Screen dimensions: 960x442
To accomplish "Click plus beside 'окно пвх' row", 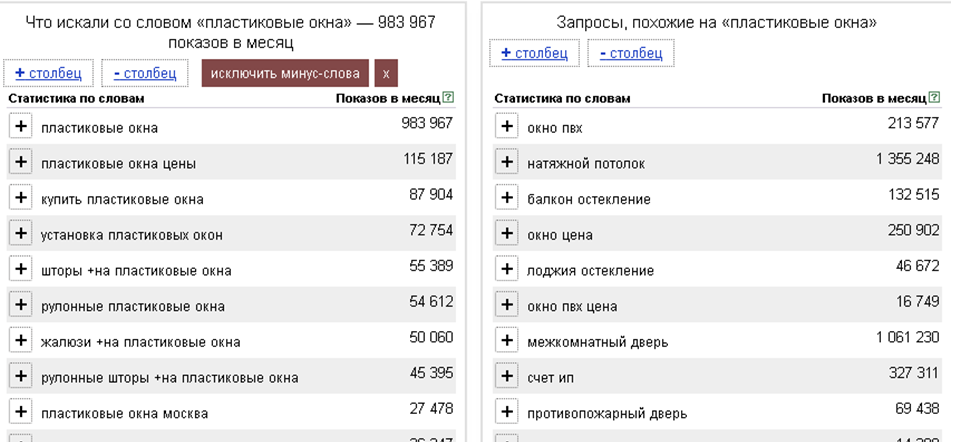I will pyautogui.click(x=506, y=127).
